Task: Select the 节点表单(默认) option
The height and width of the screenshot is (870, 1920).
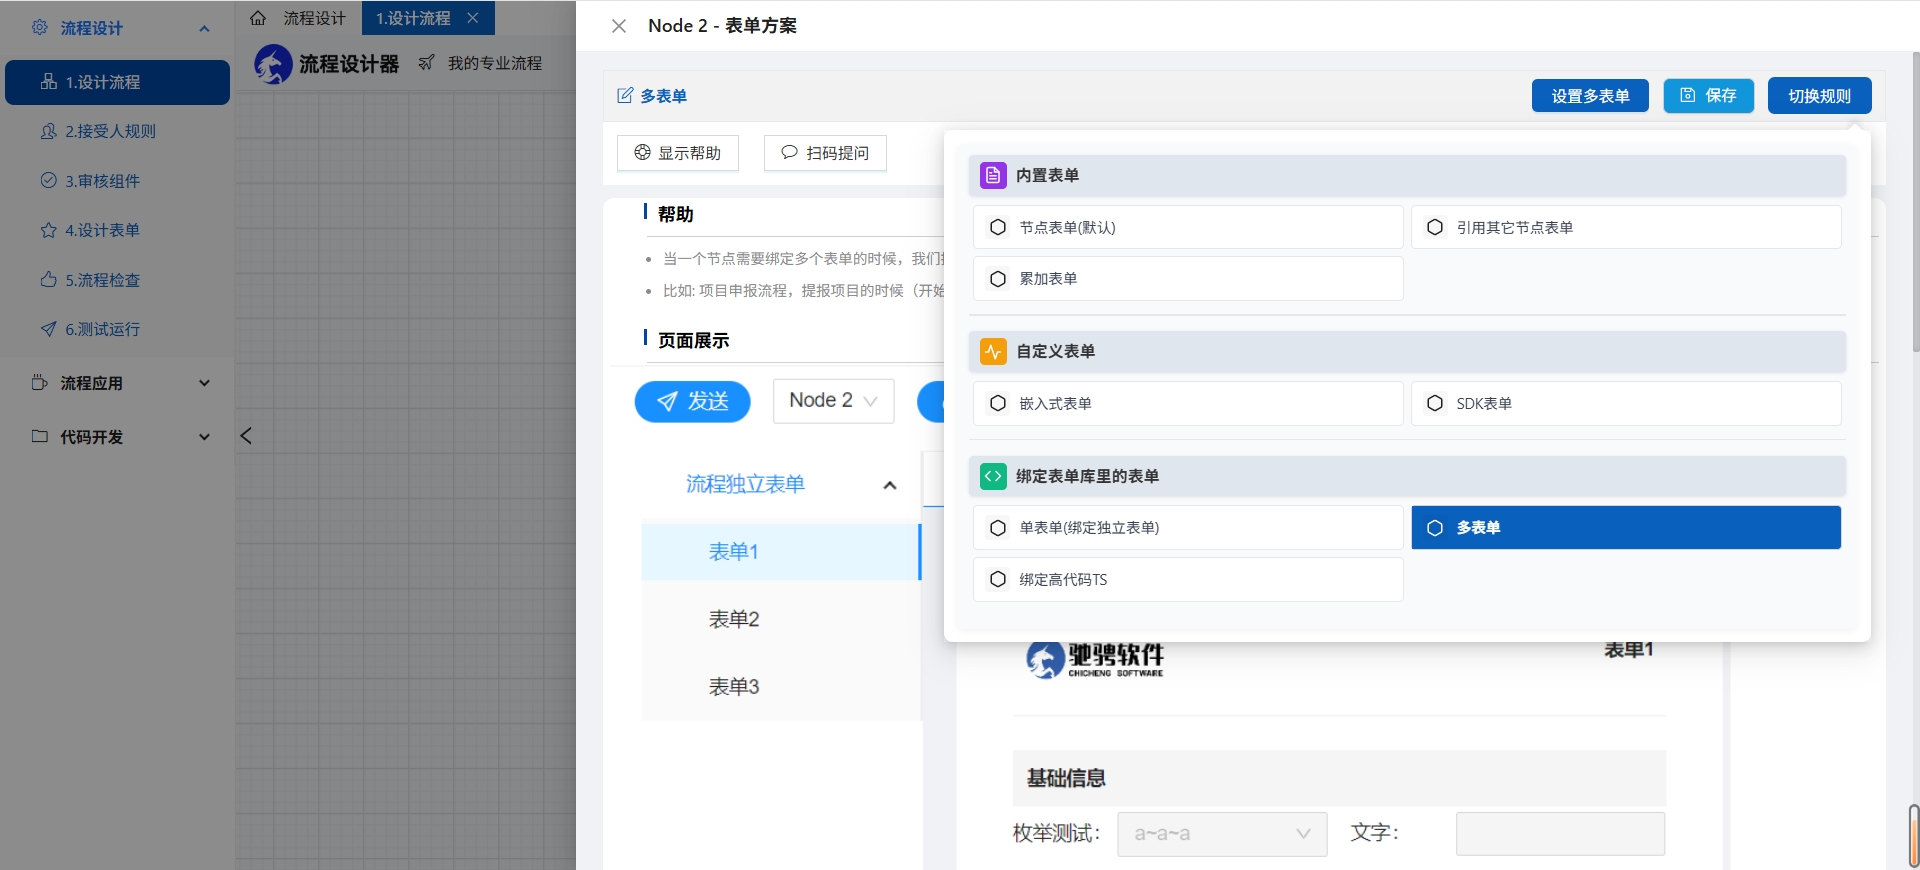Action: coord(1187,227)
